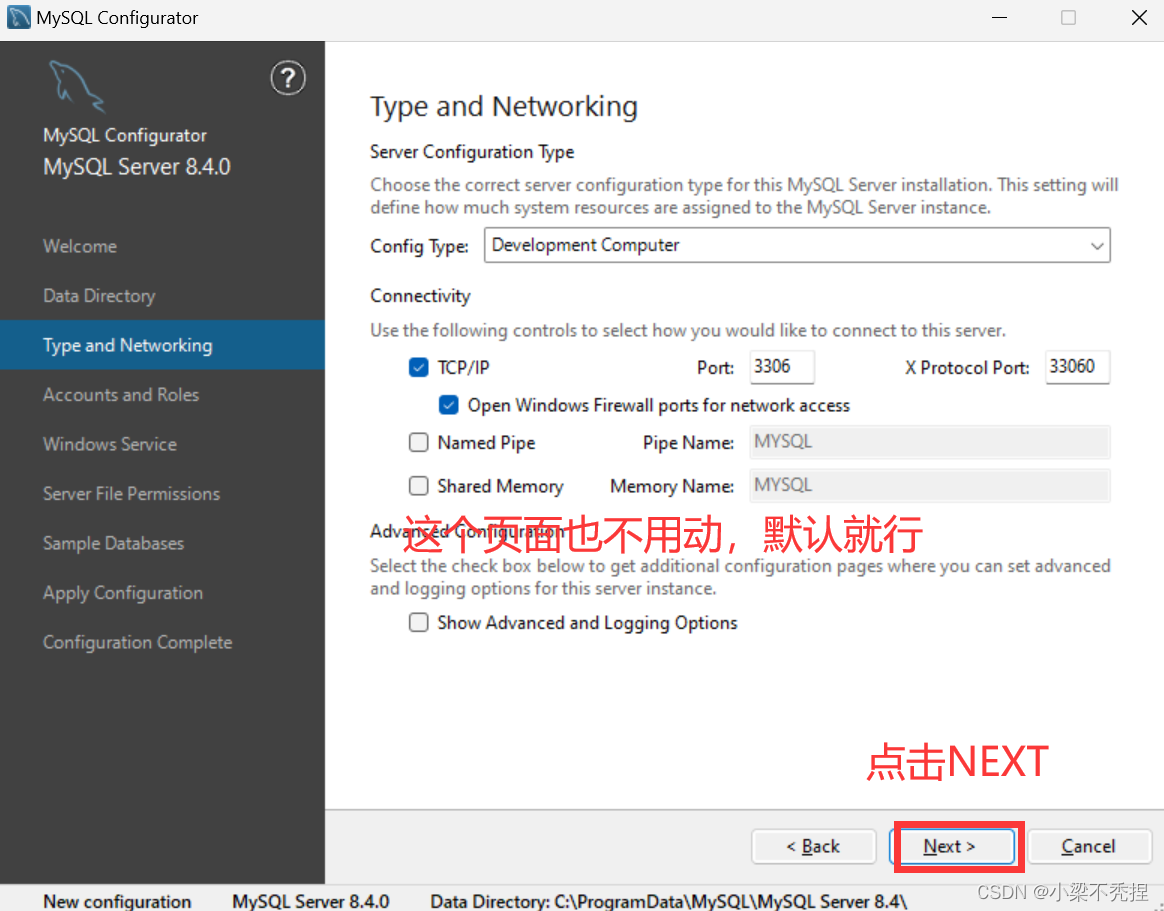Open the Config Type dropdown

point(797,245)
